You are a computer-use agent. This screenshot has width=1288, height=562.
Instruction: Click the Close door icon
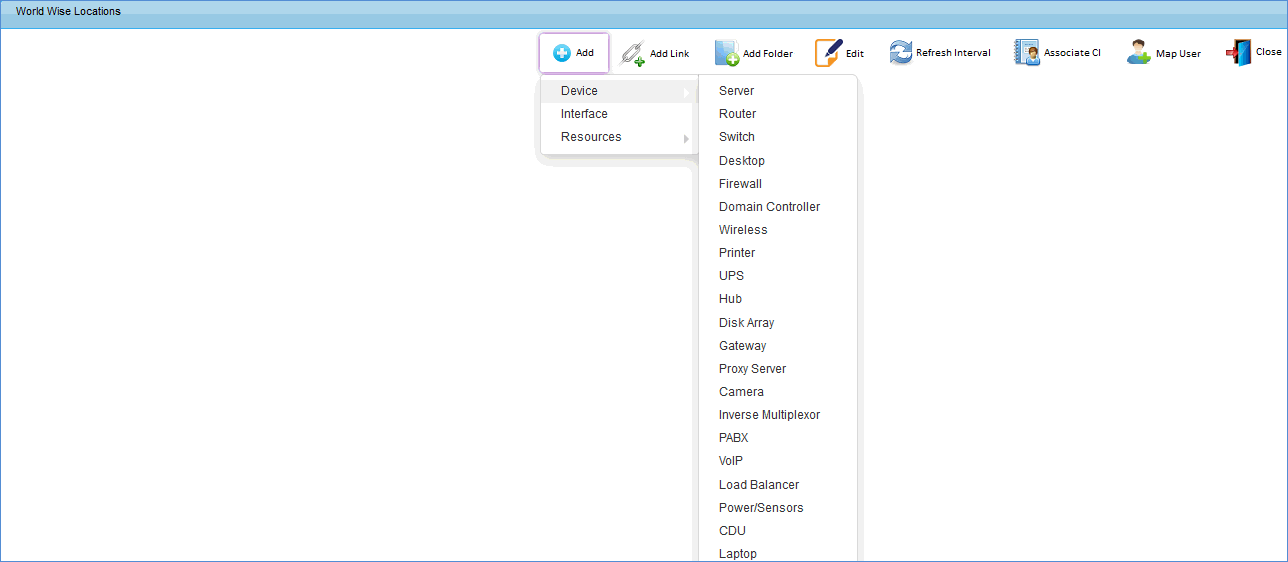(1239, 53)
